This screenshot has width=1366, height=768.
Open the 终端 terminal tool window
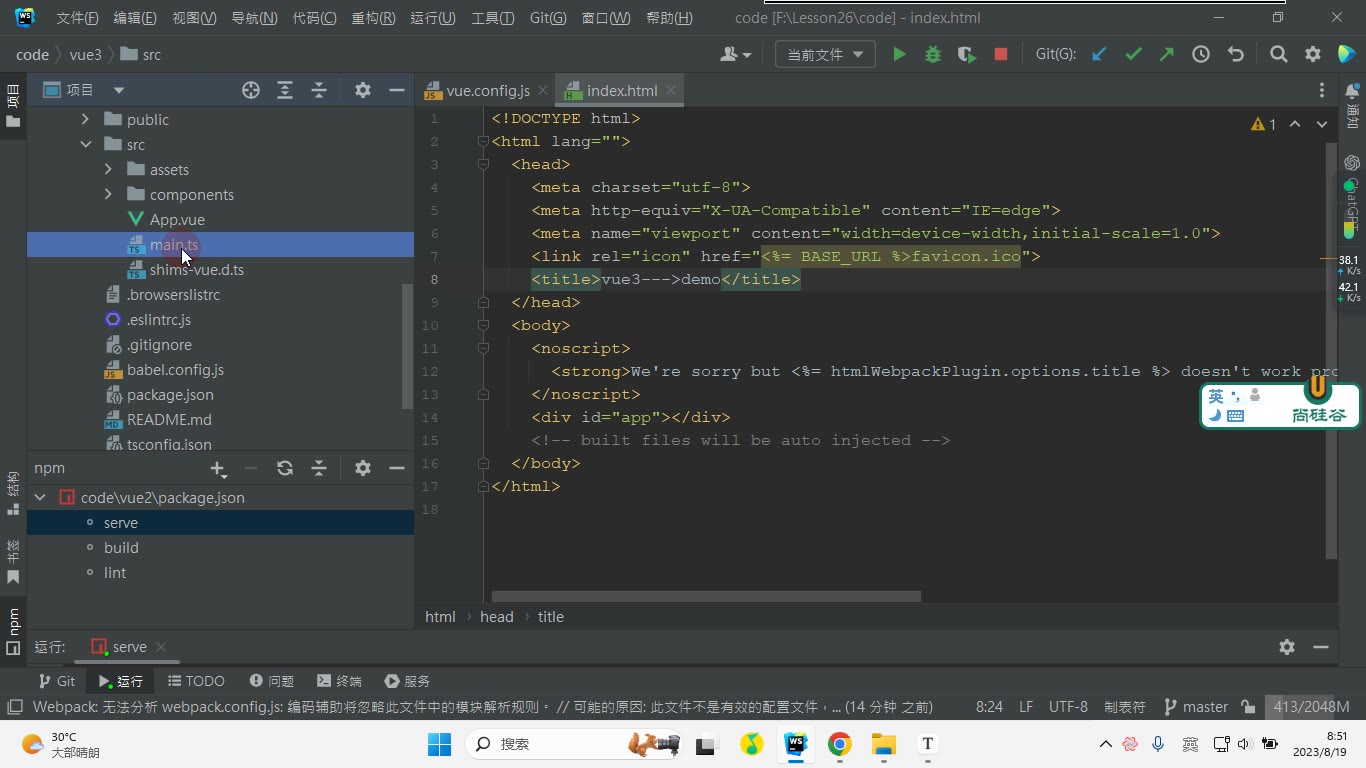(x=339, y=681)
